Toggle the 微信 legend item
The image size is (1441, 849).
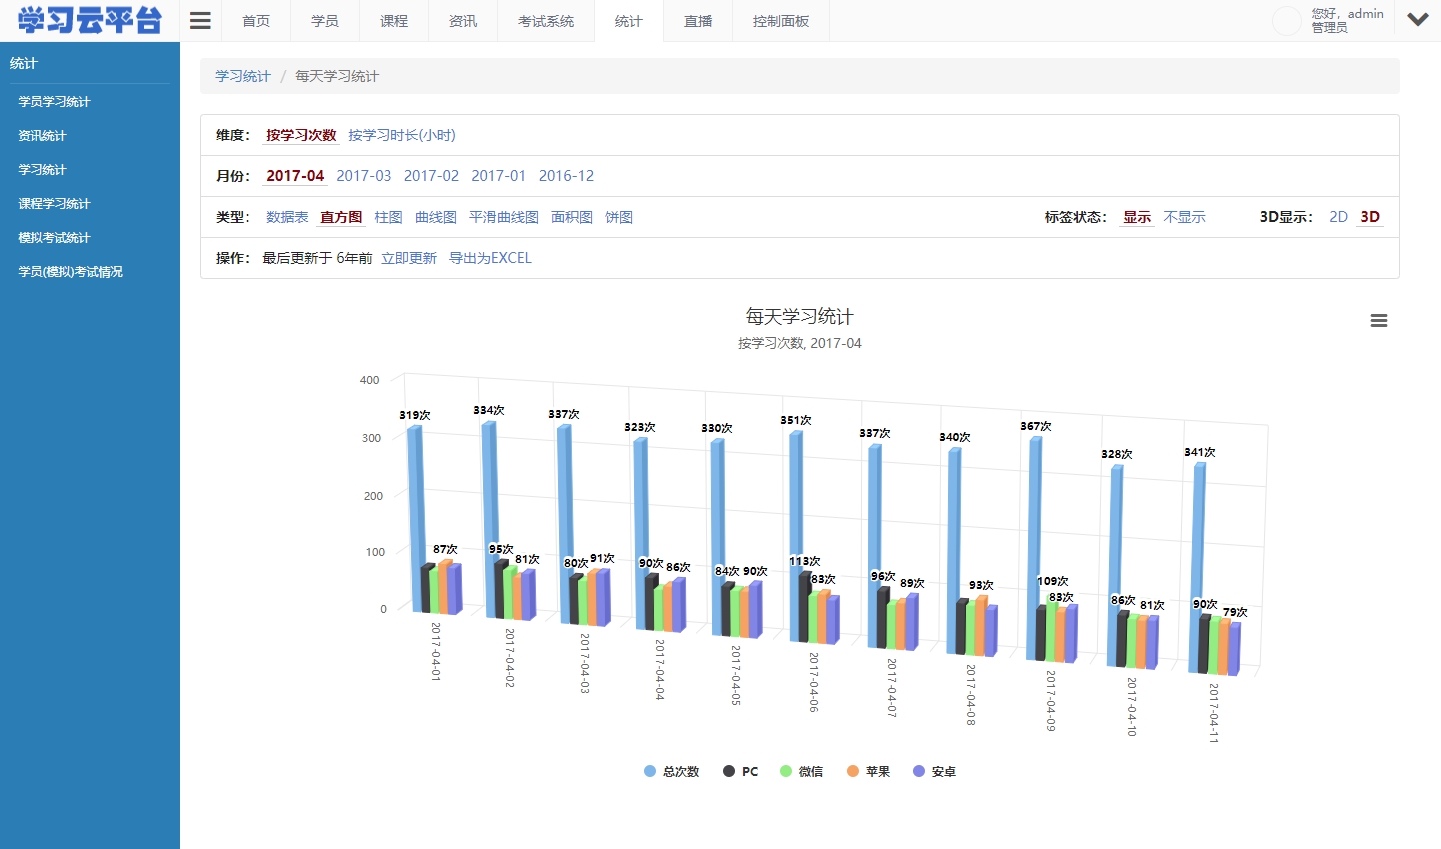(x=801, y=770)
